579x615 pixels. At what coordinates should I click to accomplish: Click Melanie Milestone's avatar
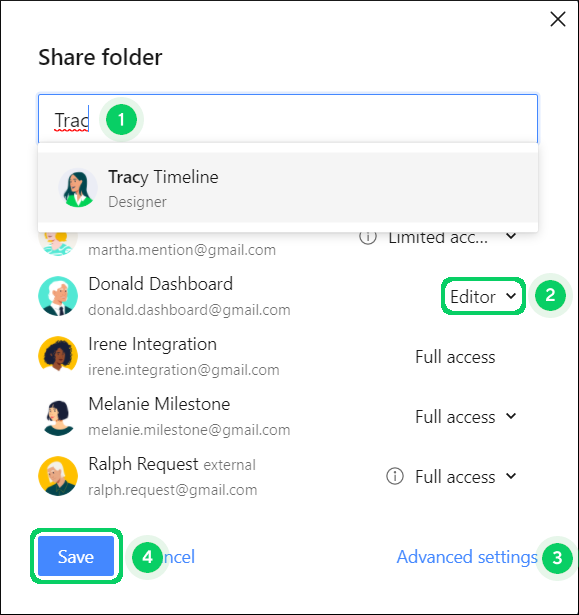[x=58, y=417]
